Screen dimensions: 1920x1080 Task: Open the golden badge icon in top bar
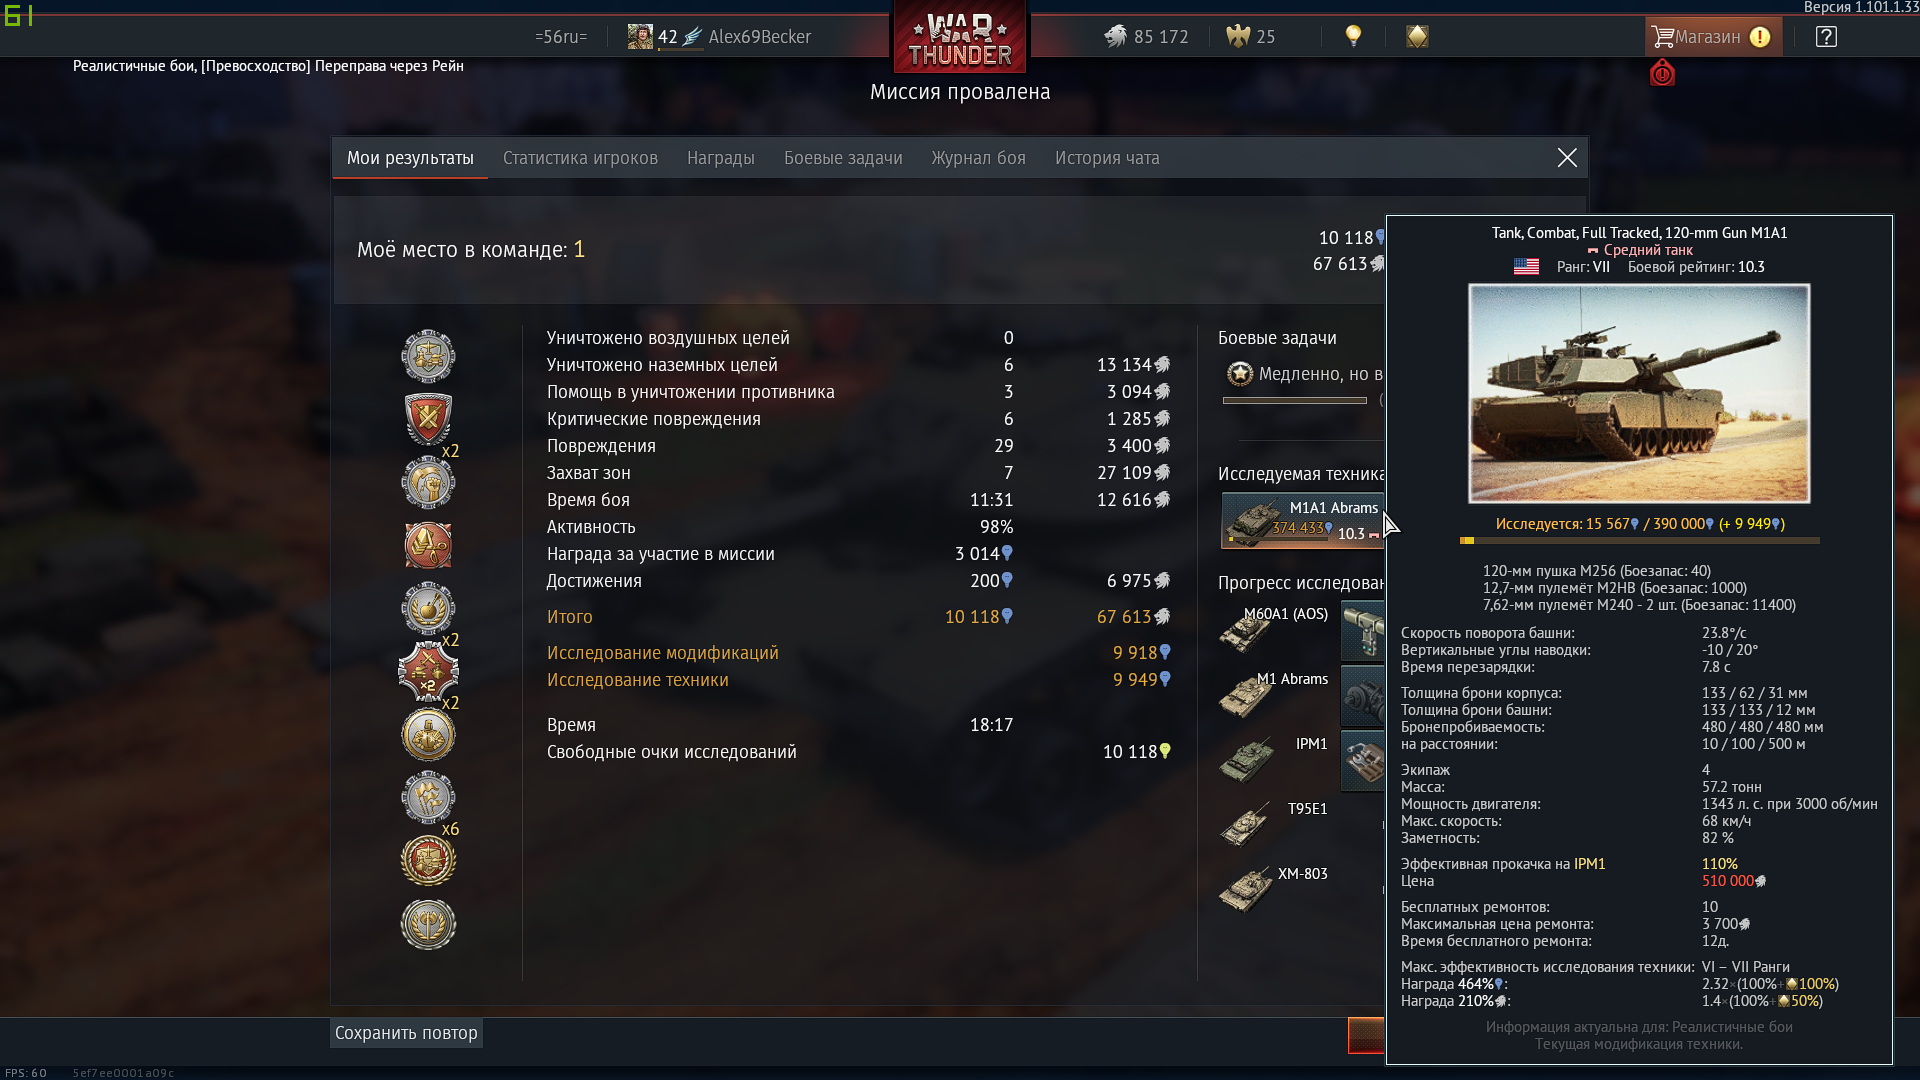tap(1417, 37)
